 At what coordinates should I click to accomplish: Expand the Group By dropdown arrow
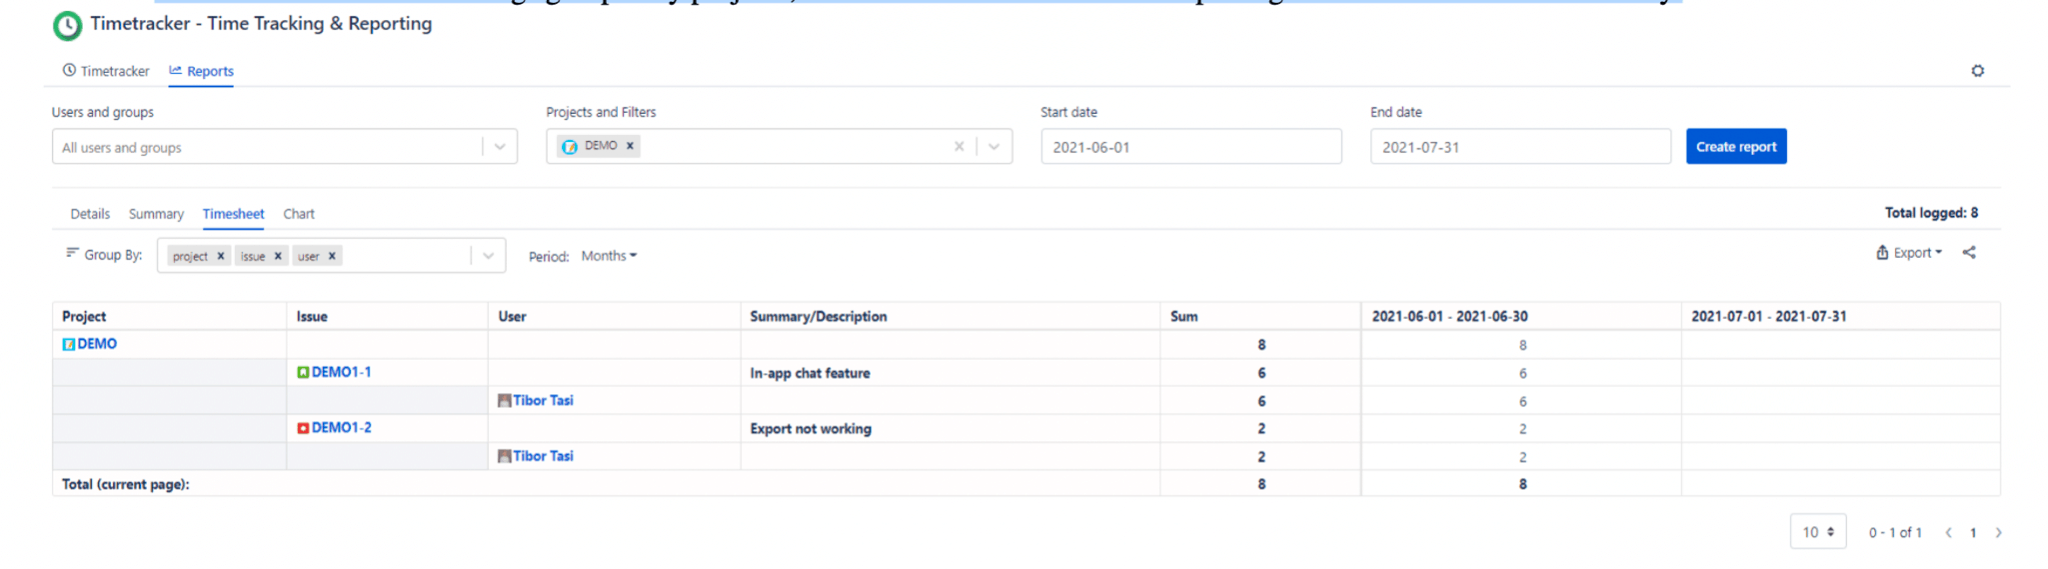[x=488, y=256]
